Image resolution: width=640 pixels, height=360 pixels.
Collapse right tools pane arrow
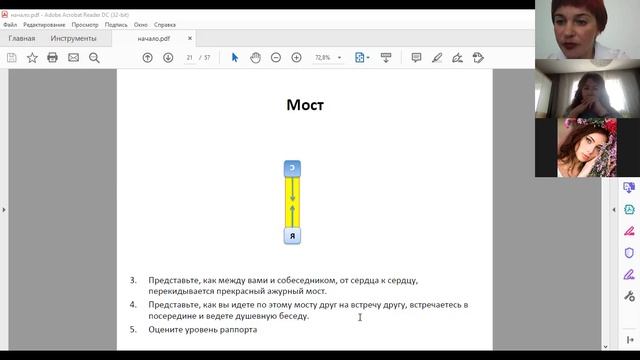(x=614, y=210)
